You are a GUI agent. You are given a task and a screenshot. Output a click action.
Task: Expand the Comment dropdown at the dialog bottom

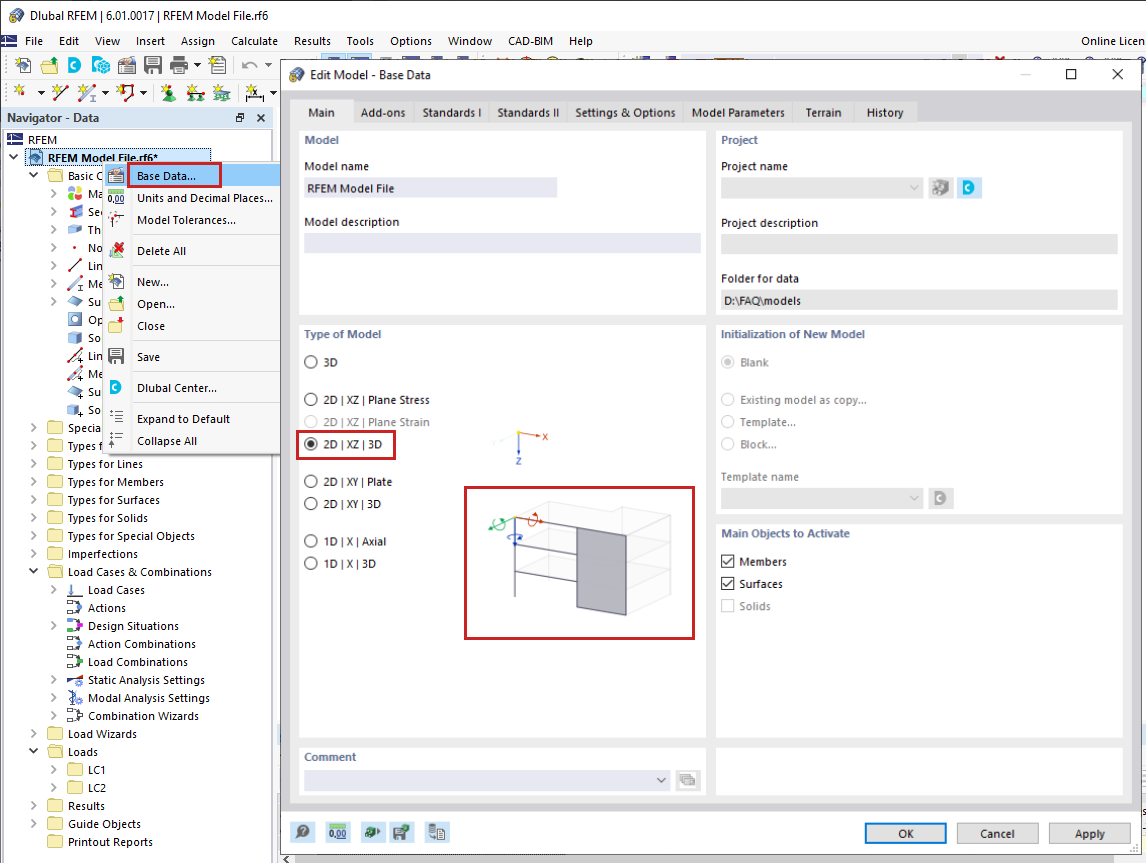pyautogui.click(x=661, y=780)
